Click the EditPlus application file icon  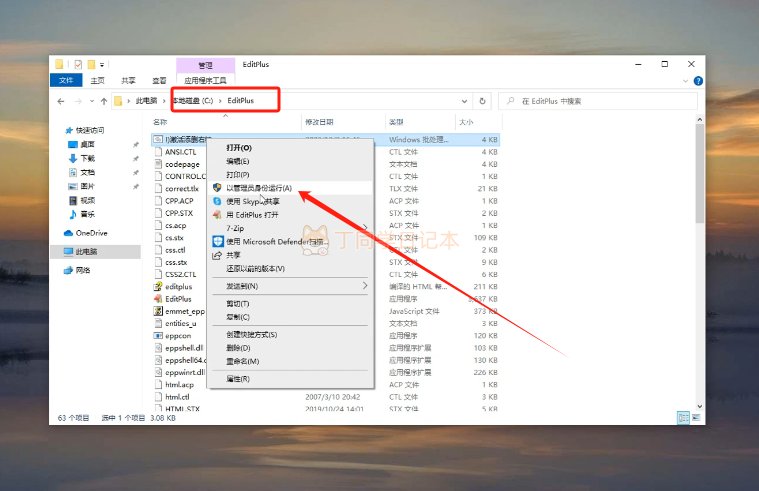[x=158, y=299]
